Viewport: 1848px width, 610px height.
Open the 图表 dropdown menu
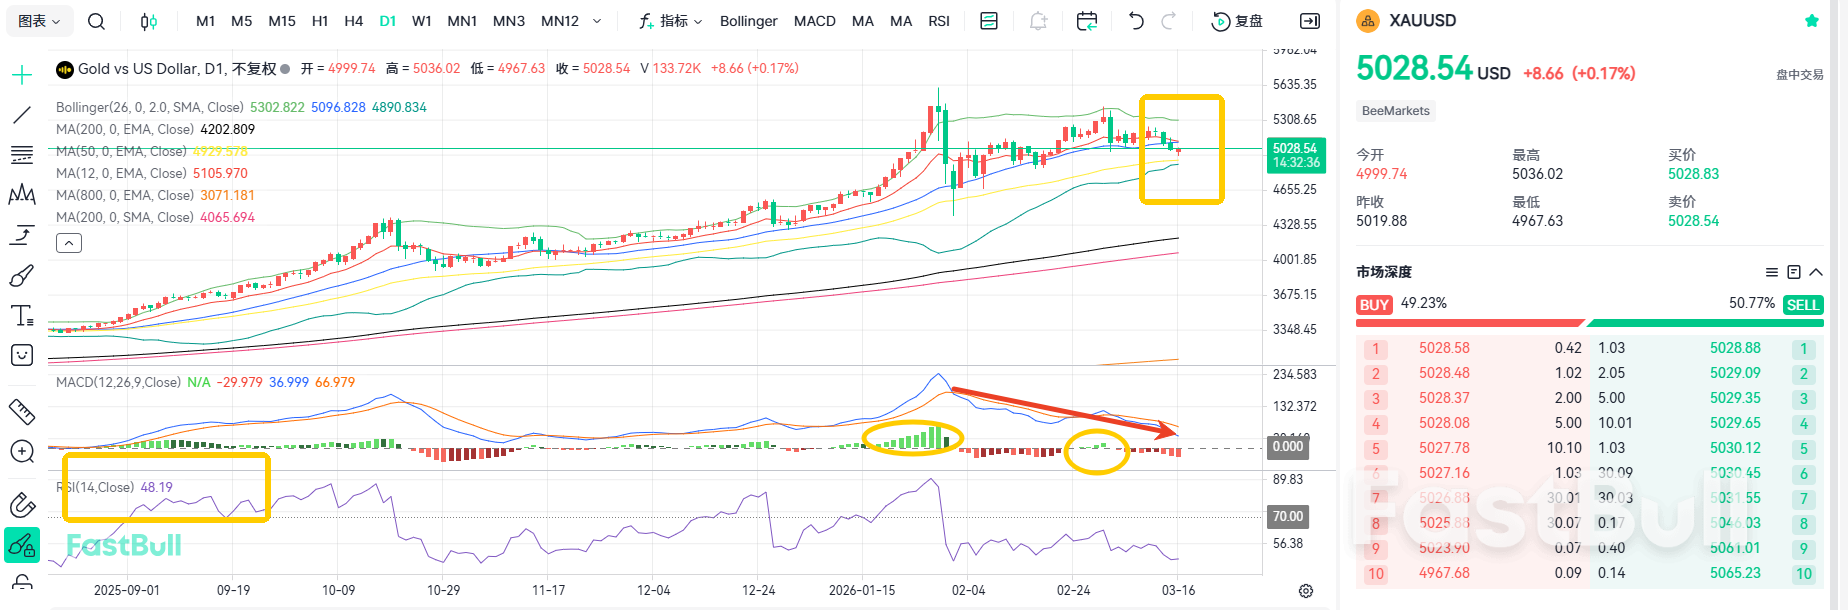click(x=39, y=21)
